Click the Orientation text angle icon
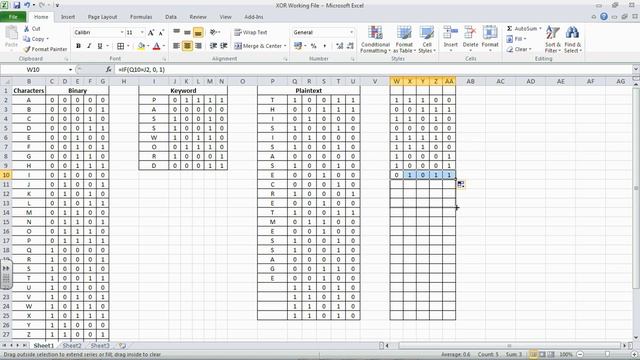This screenshot has height=360, width=640. [x=213, y=32]
